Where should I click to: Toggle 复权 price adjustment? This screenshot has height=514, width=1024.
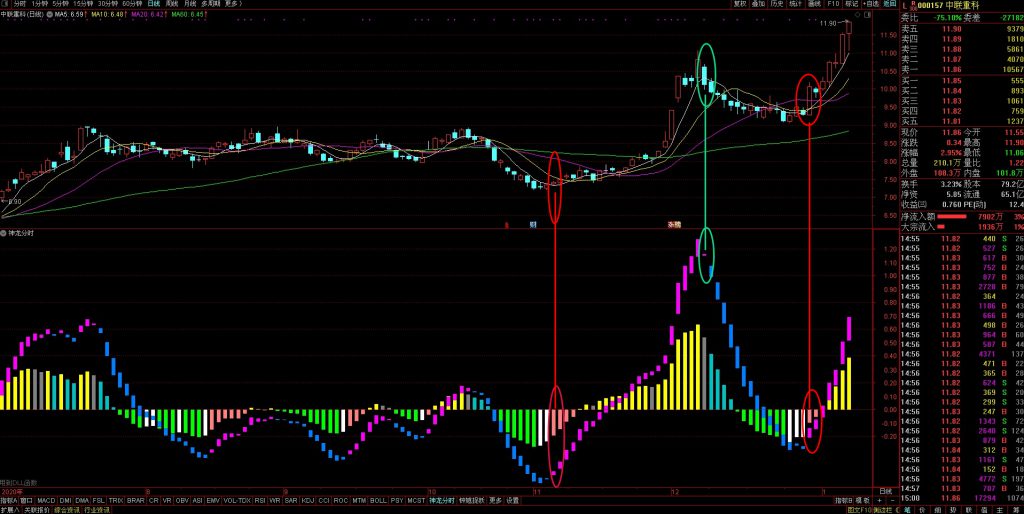pos(740,4)
